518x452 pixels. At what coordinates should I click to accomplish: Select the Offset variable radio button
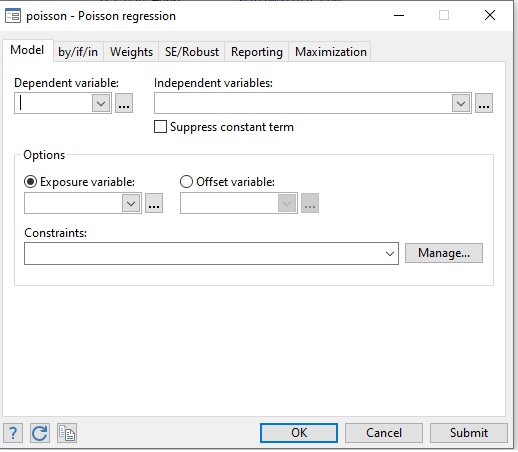(x=186, y=182)
